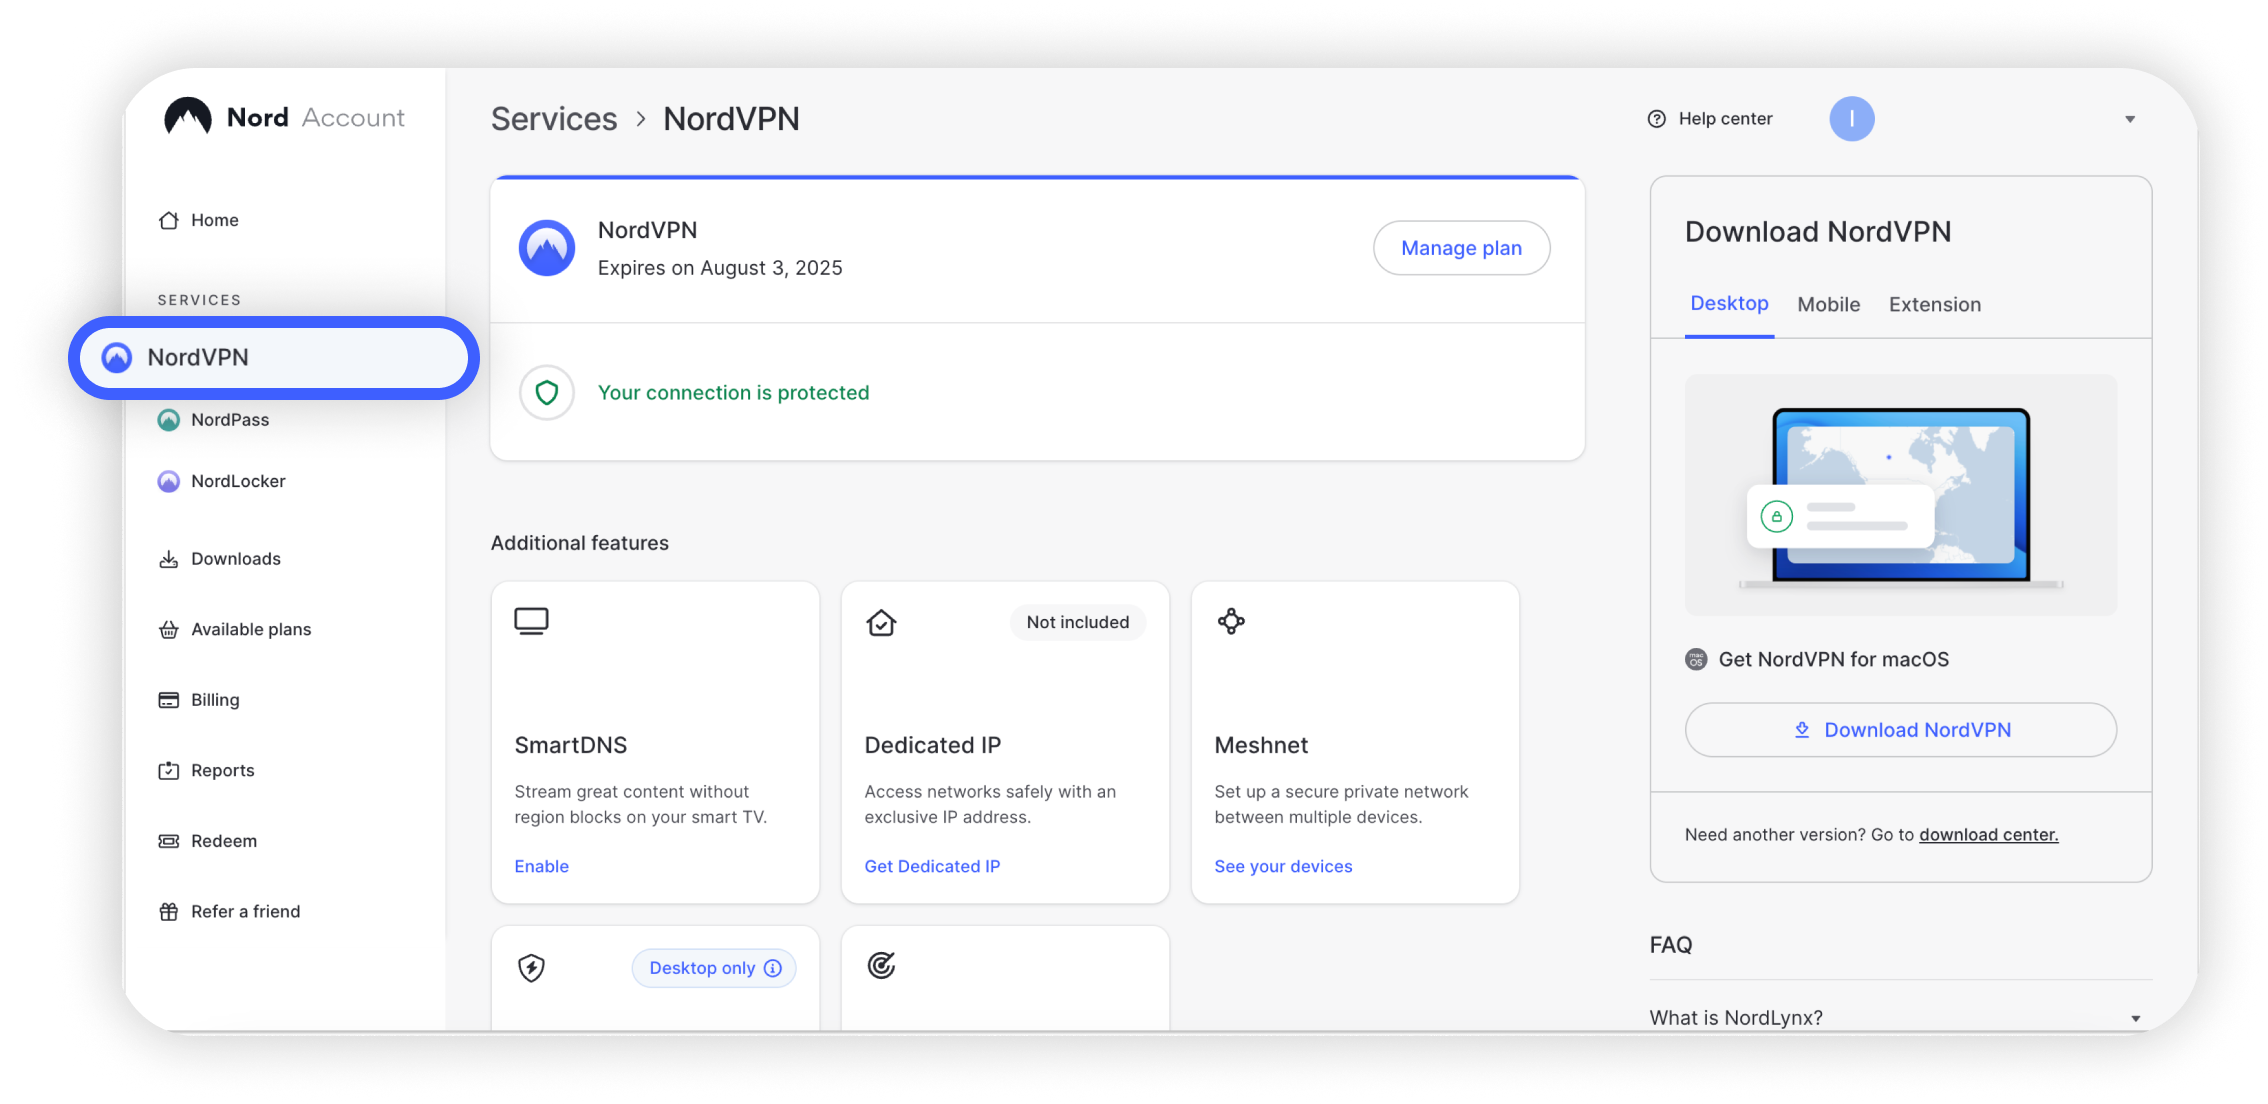
Task: Click the Services breadcrumb link
Action: click(x=554, y=119)
